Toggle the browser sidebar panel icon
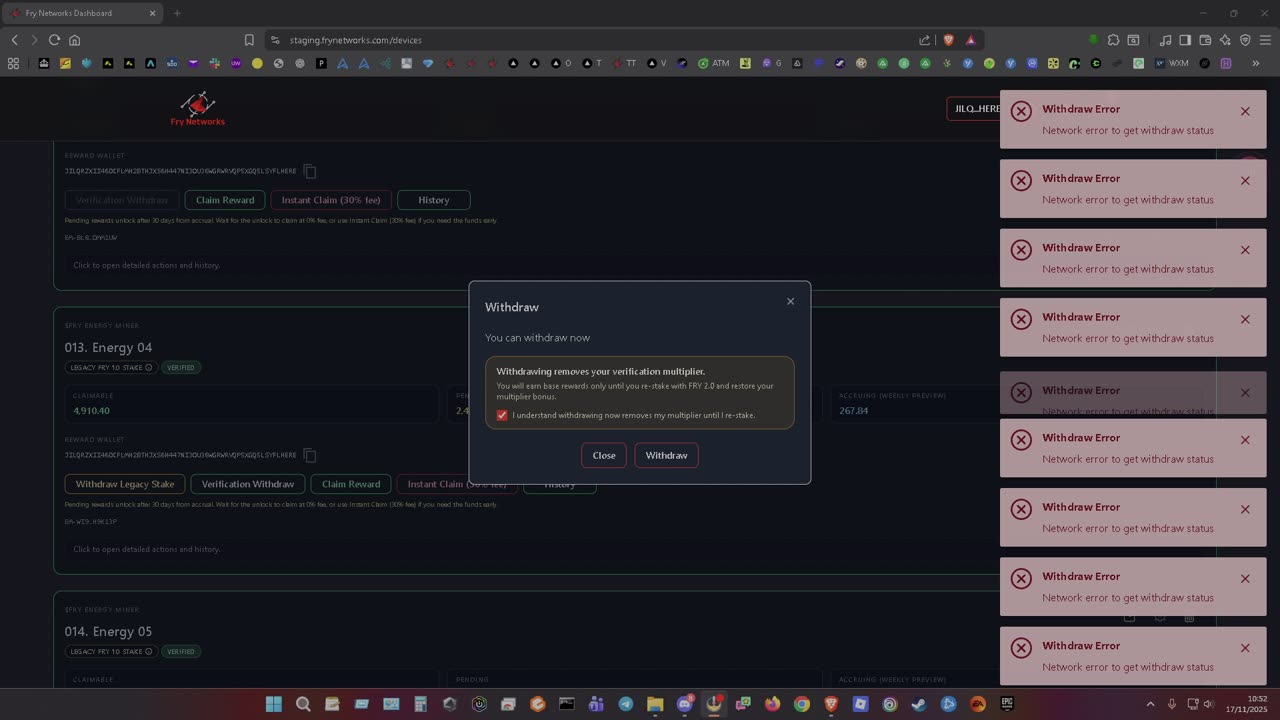Screen dimensions: 1280x720 pos(1185,40)
